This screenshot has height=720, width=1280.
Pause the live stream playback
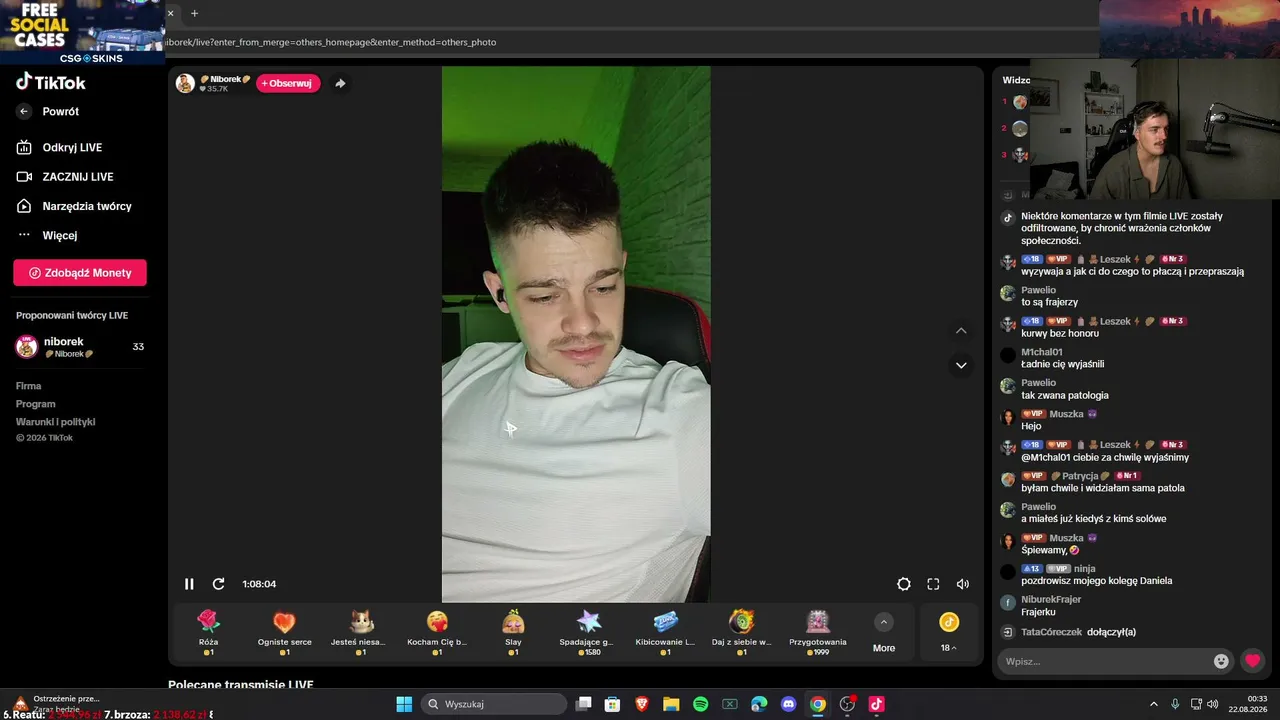tap(189, 584)
